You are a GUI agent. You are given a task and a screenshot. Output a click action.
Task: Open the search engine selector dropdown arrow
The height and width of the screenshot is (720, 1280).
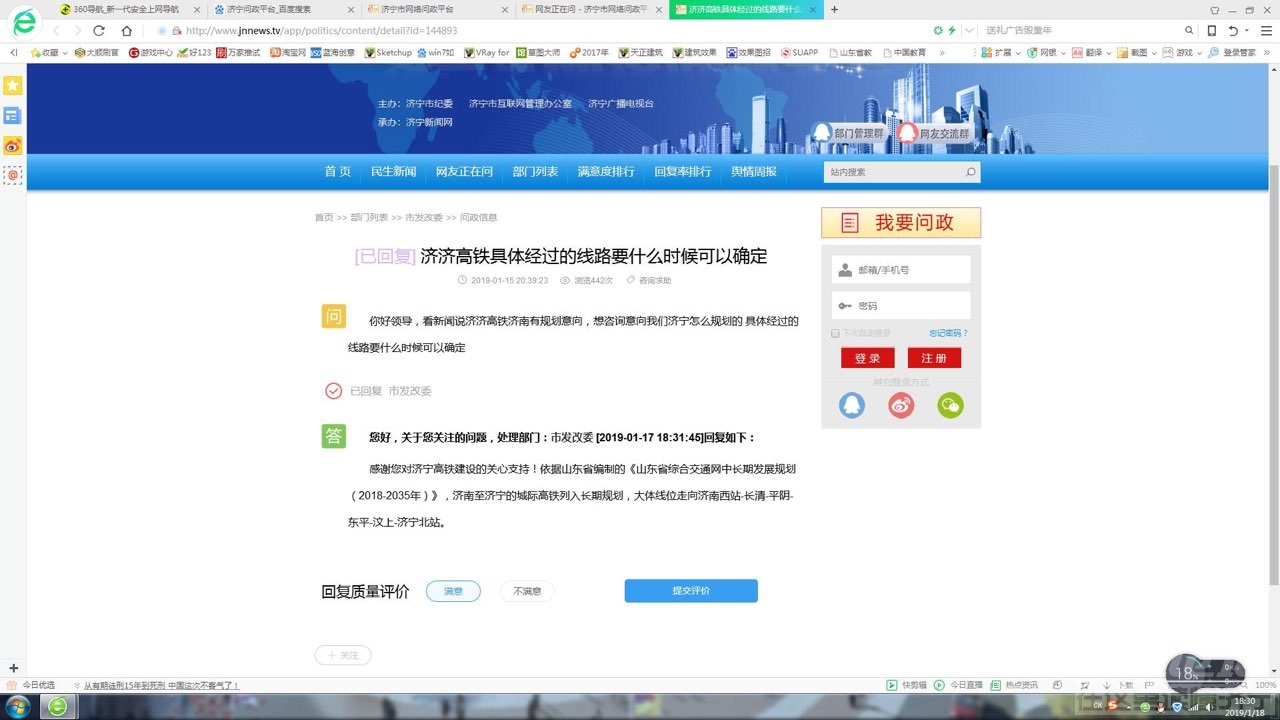point(967,31)
